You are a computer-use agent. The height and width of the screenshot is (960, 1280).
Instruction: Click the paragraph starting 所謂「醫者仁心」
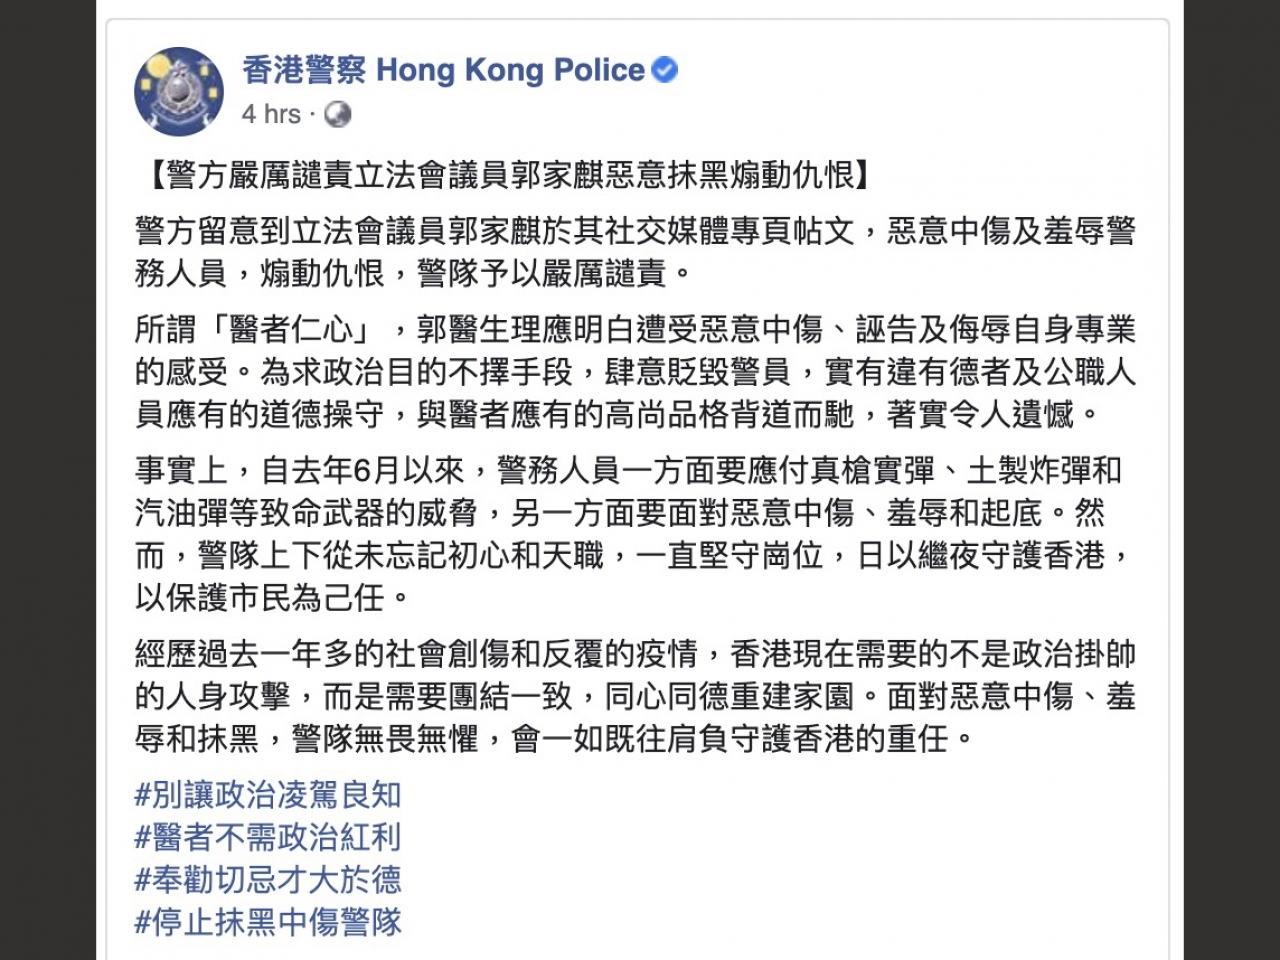tap(634, 371)
